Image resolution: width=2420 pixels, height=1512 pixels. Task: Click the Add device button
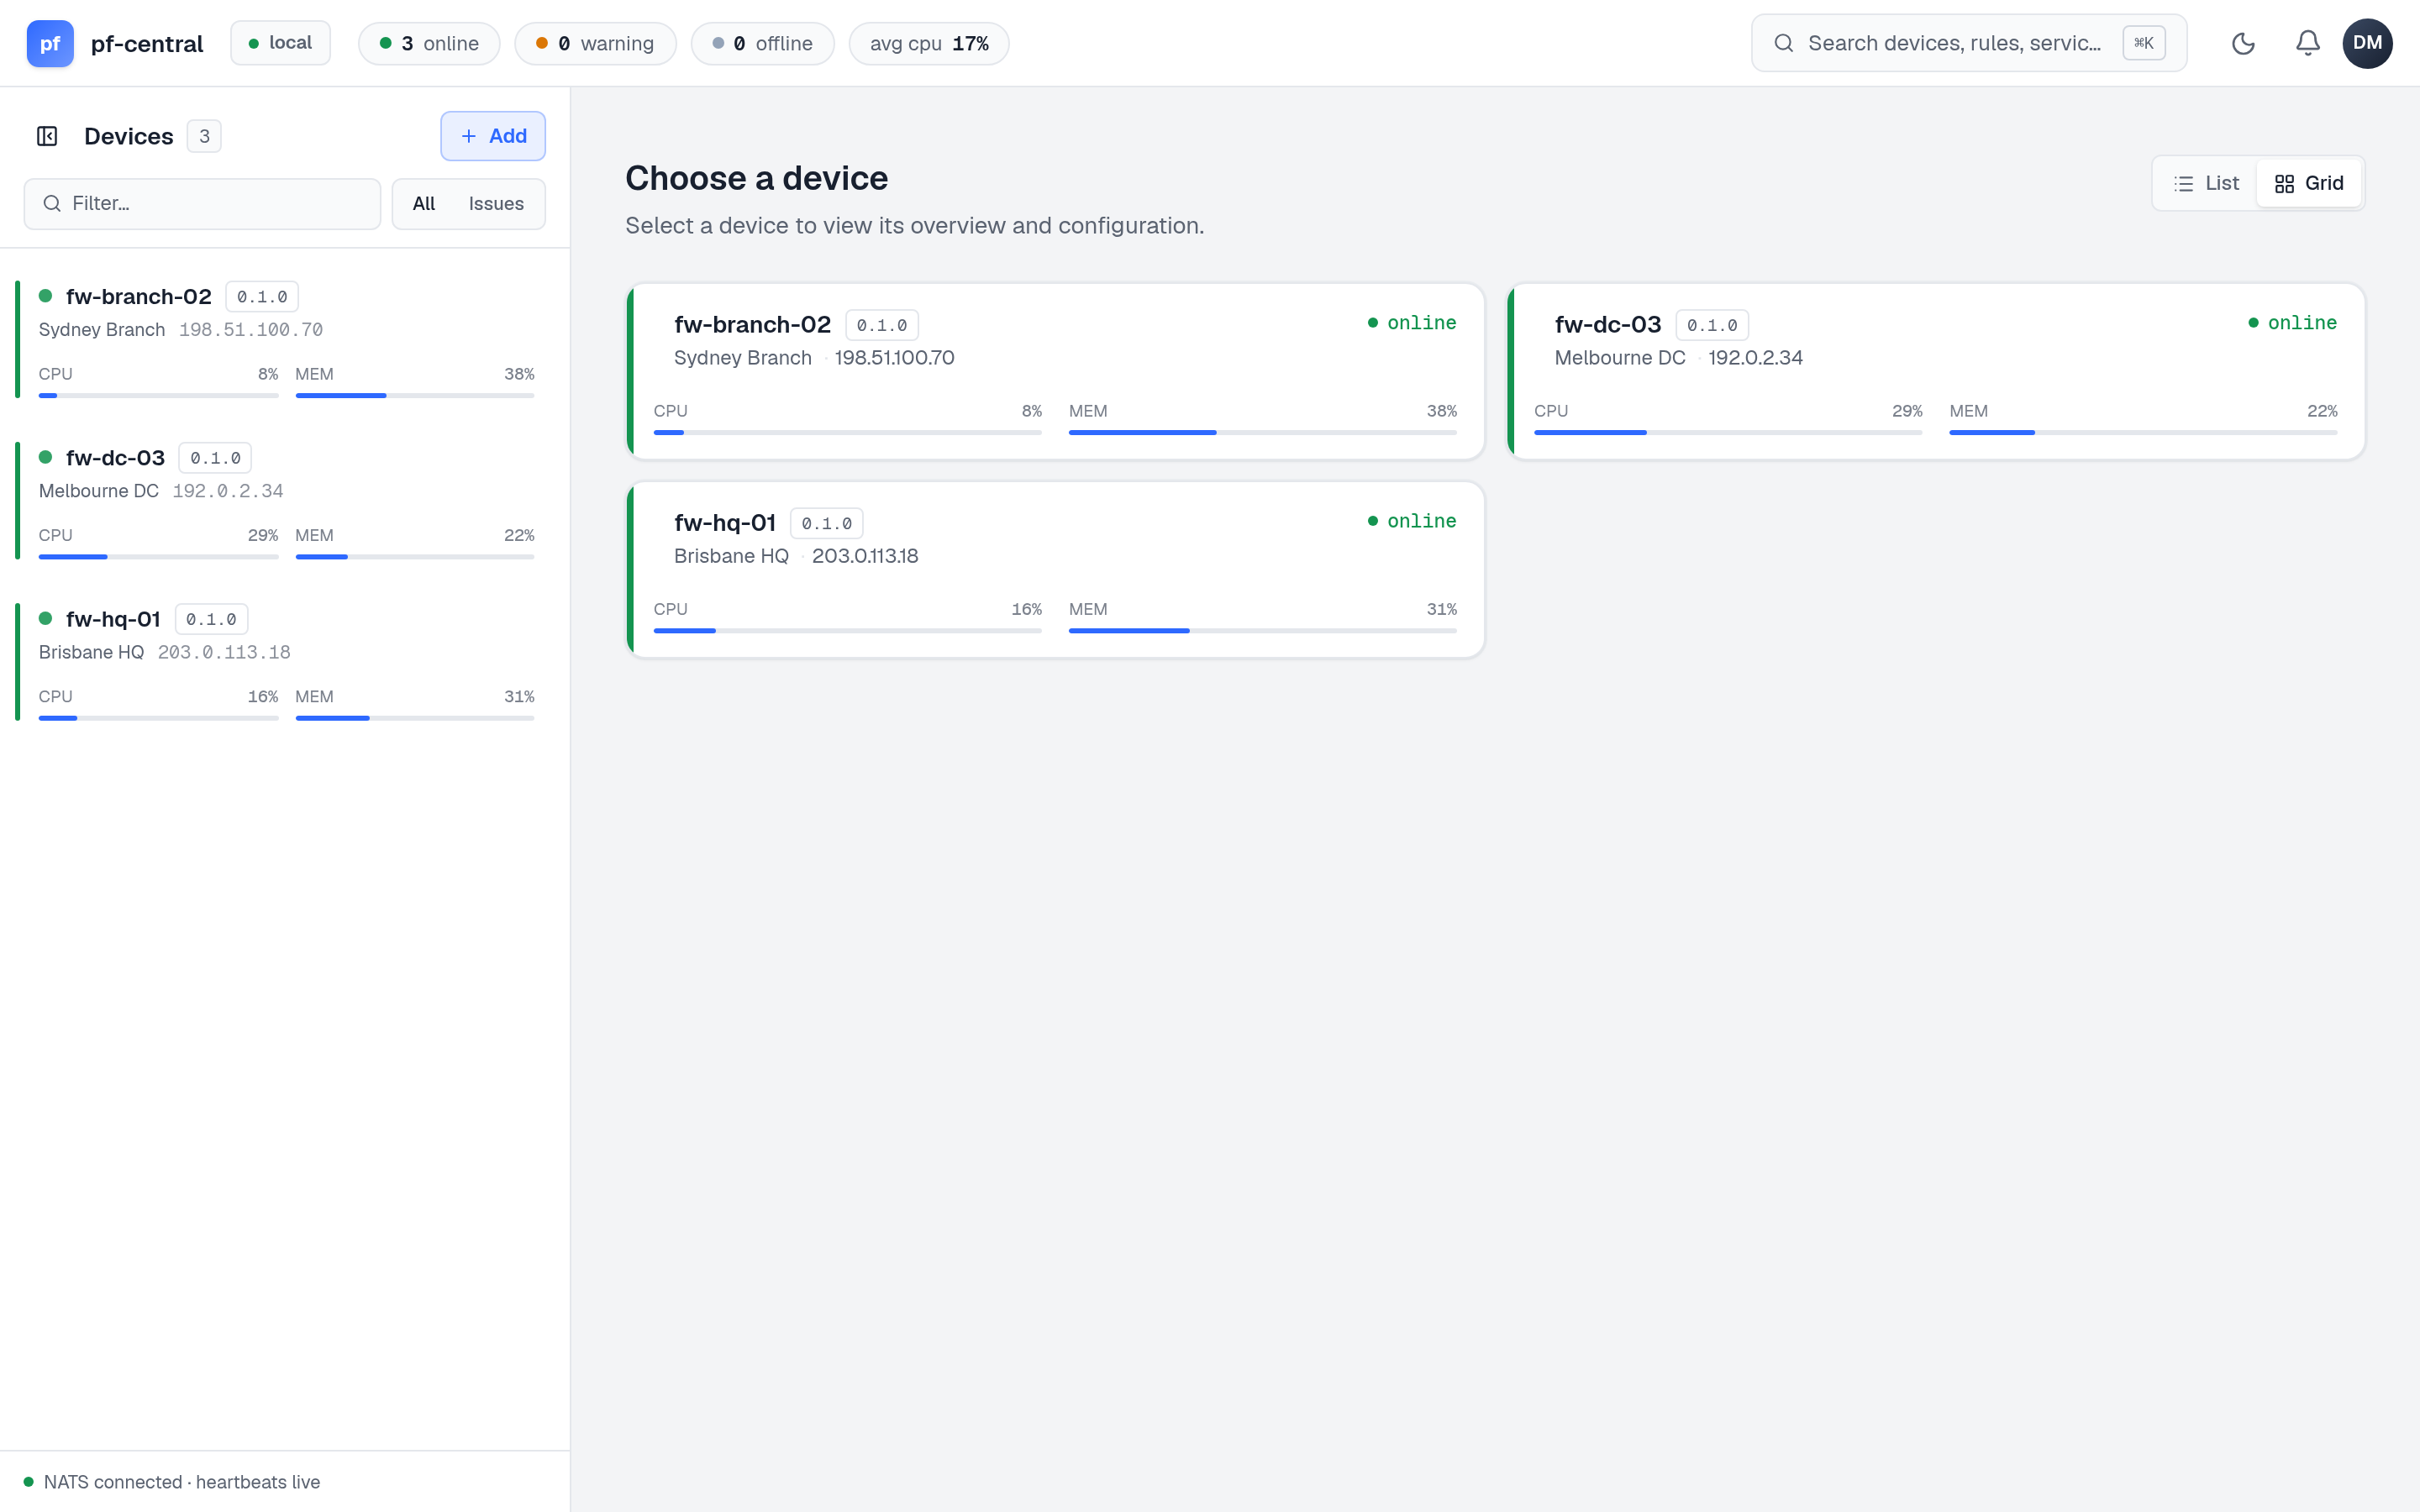[x=493, y=136]
